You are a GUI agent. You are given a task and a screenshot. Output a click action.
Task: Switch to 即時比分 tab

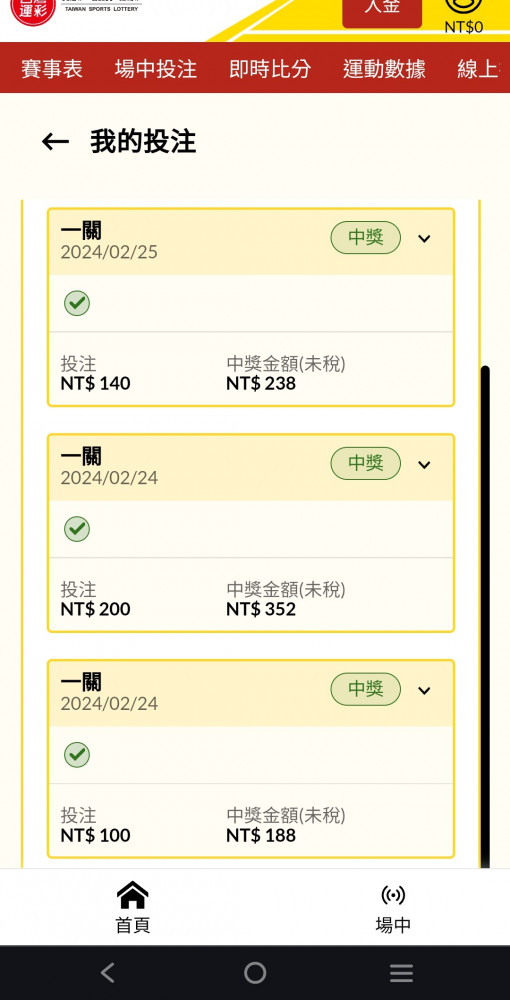[270, 69]
